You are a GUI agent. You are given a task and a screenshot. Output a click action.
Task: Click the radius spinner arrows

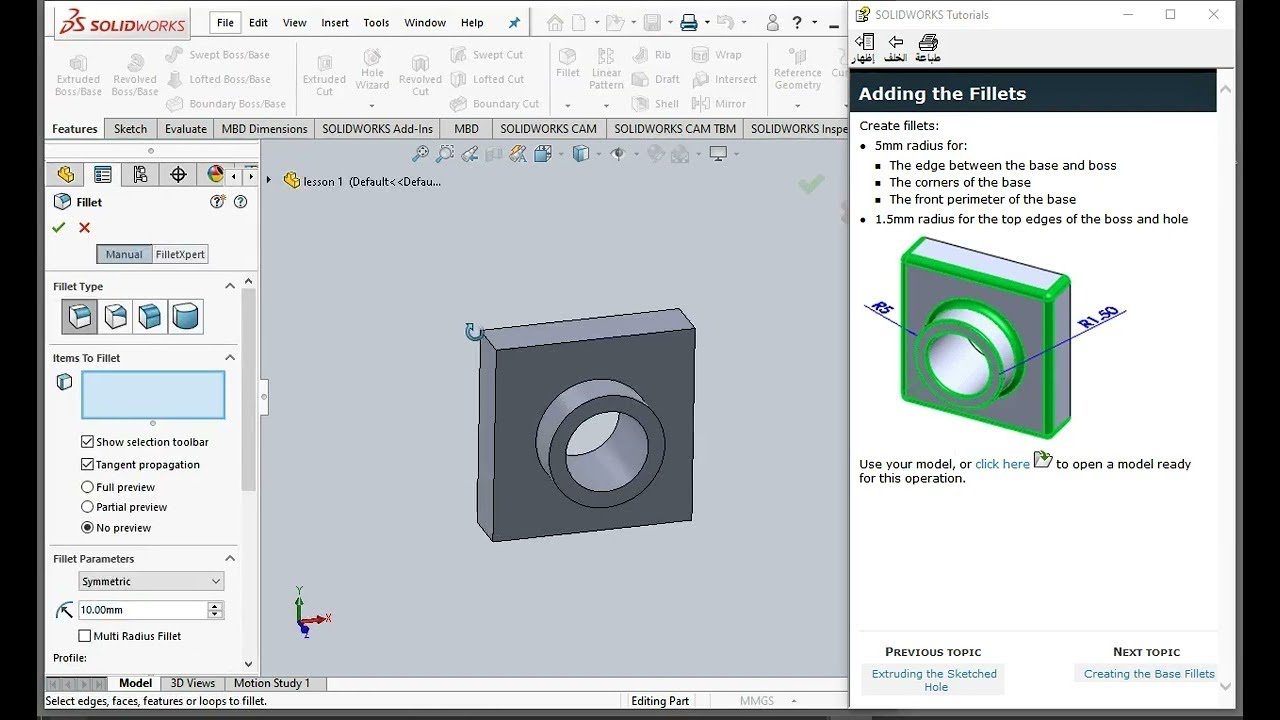pos(215,610)
